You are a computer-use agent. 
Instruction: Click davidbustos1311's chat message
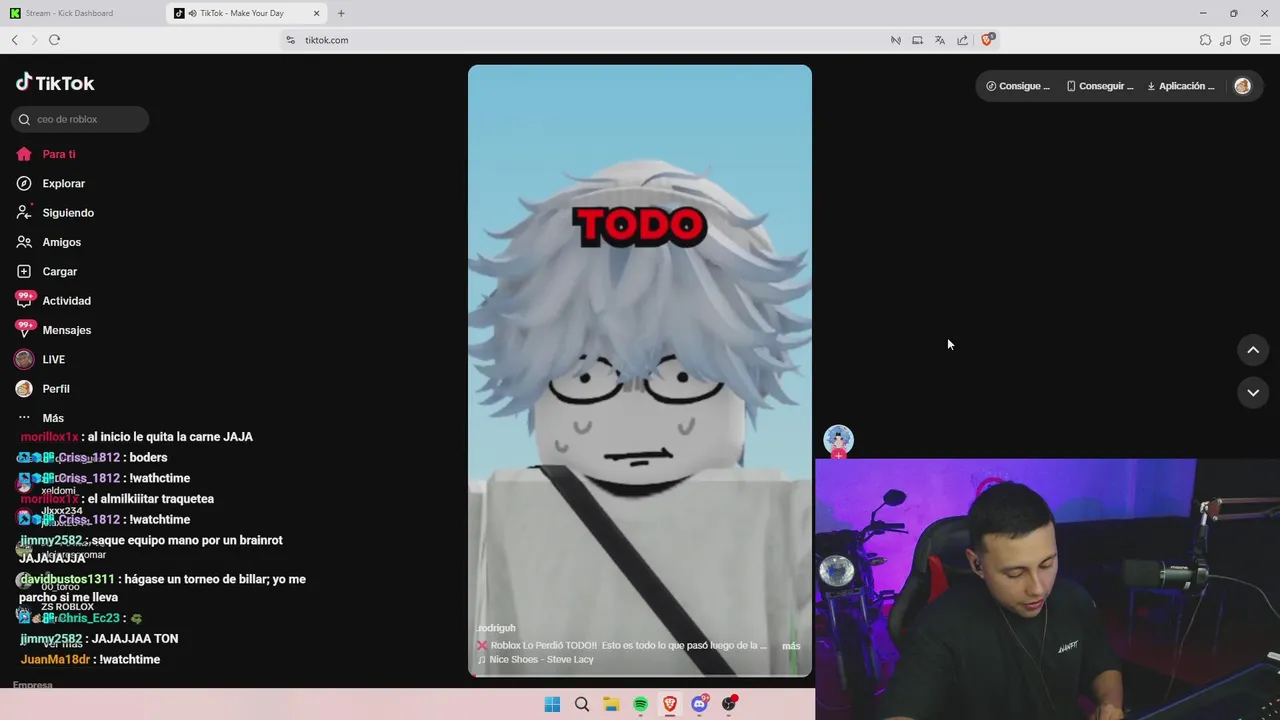click(162, 588)
